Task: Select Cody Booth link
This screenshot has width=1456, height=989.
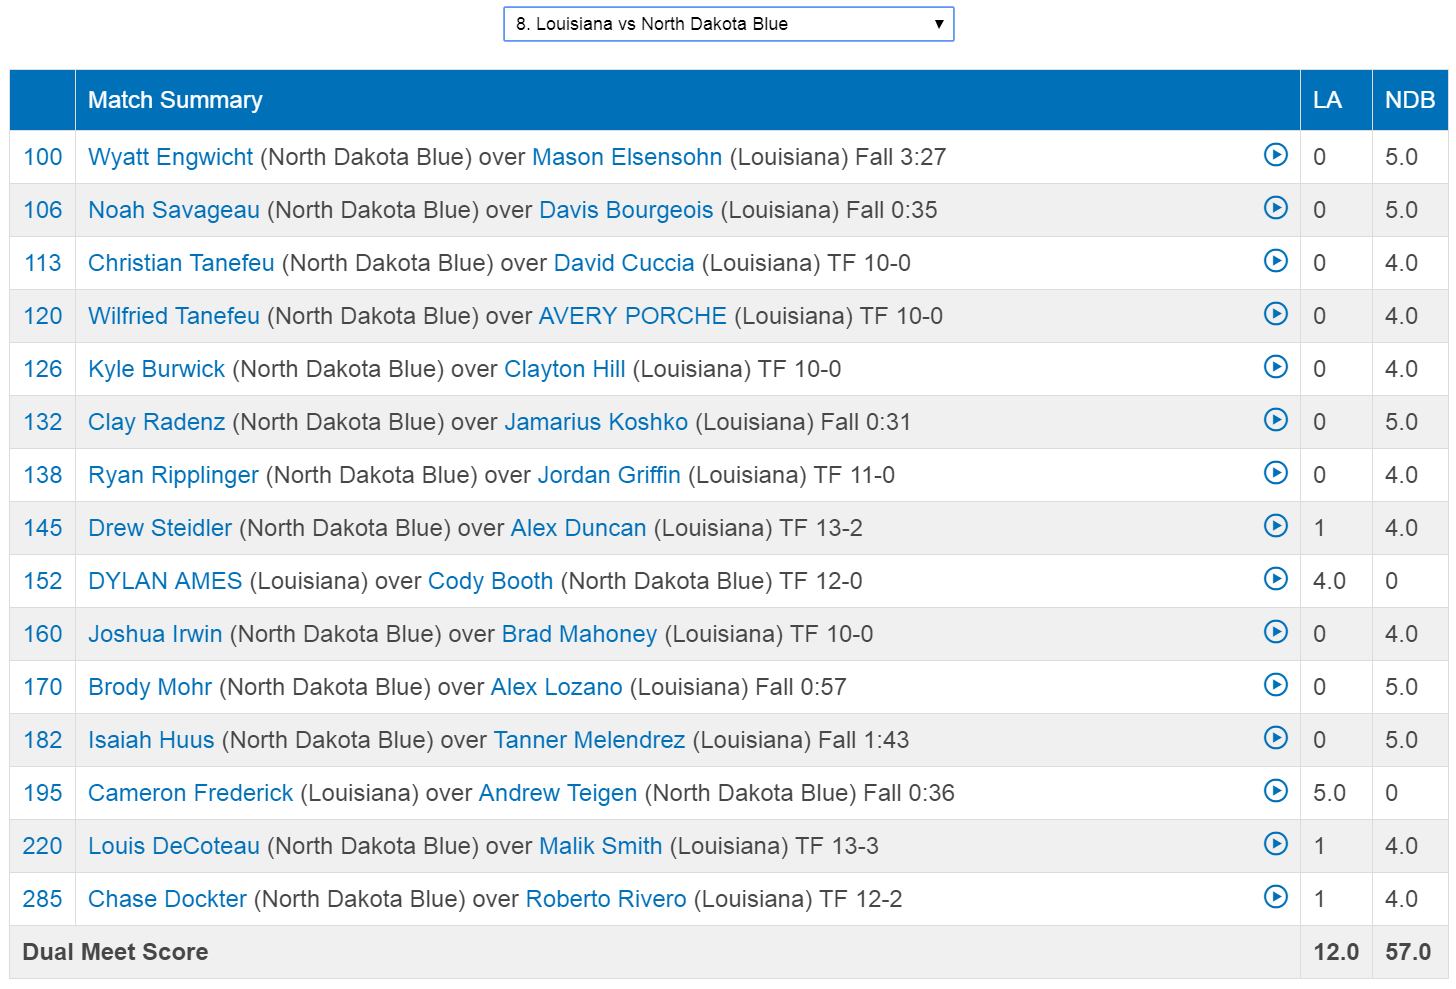Action: (491, 581)
